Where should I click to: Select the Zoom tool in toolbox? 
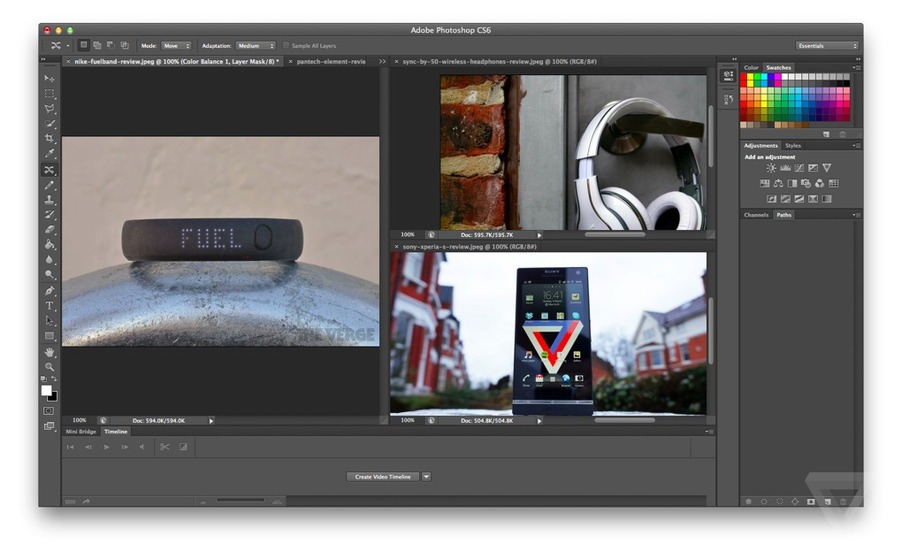49,366
